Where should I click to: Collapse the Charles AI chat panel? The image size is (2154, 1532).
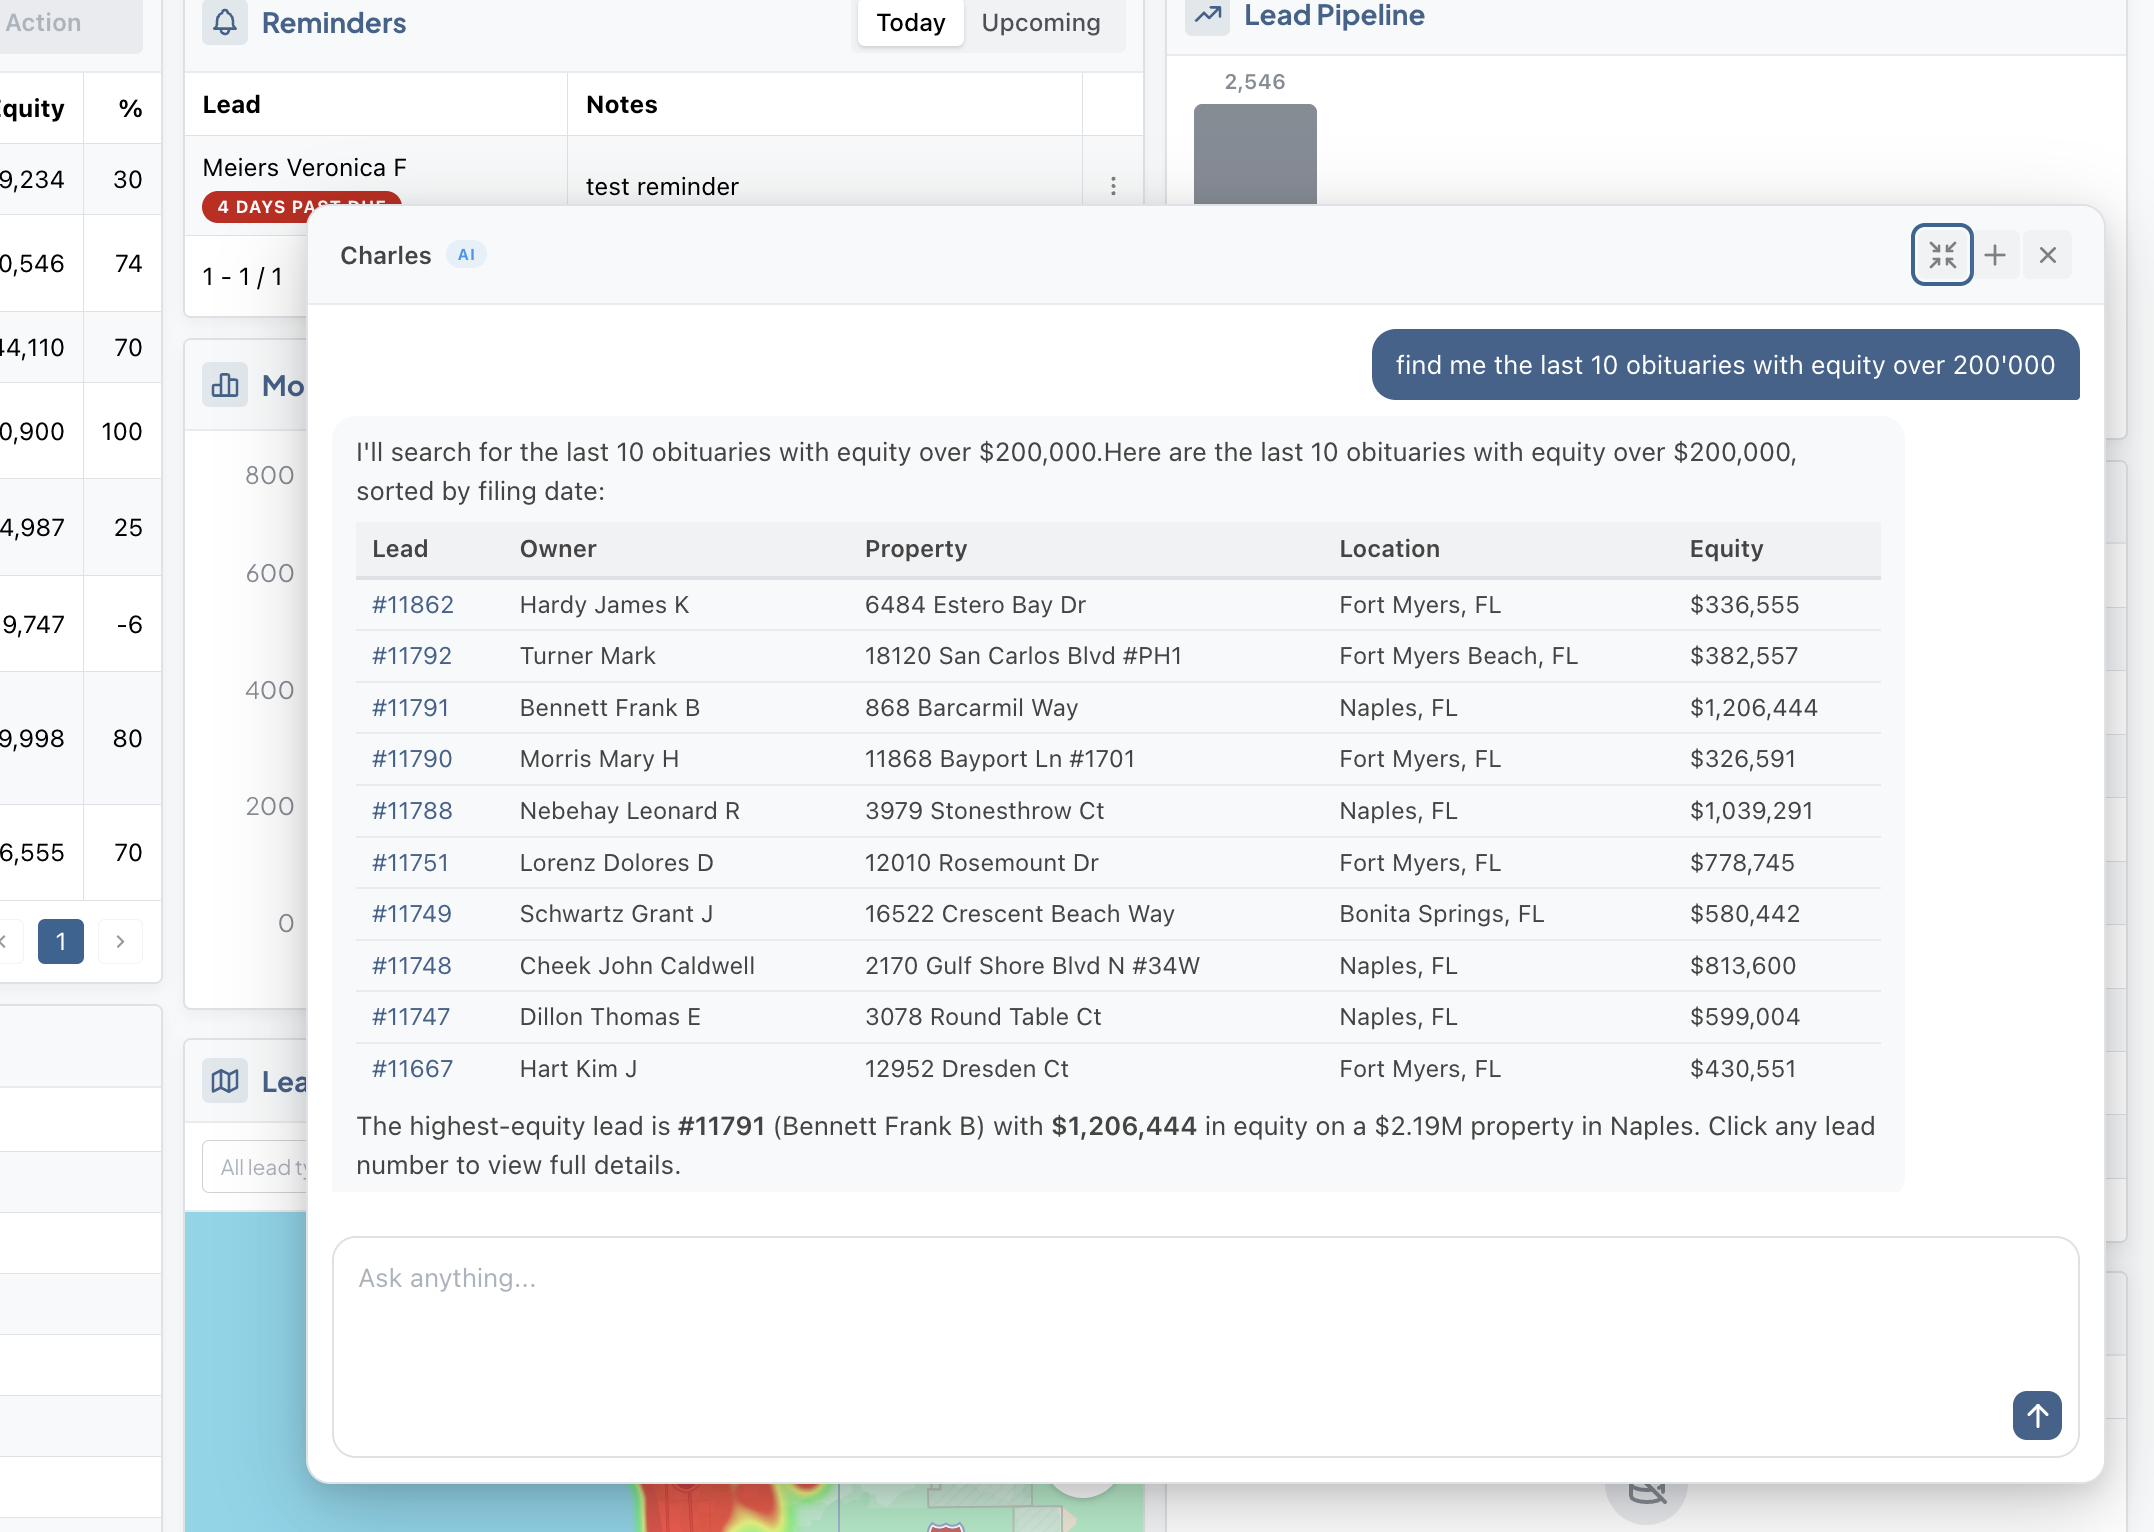(x=1941, y=255)
